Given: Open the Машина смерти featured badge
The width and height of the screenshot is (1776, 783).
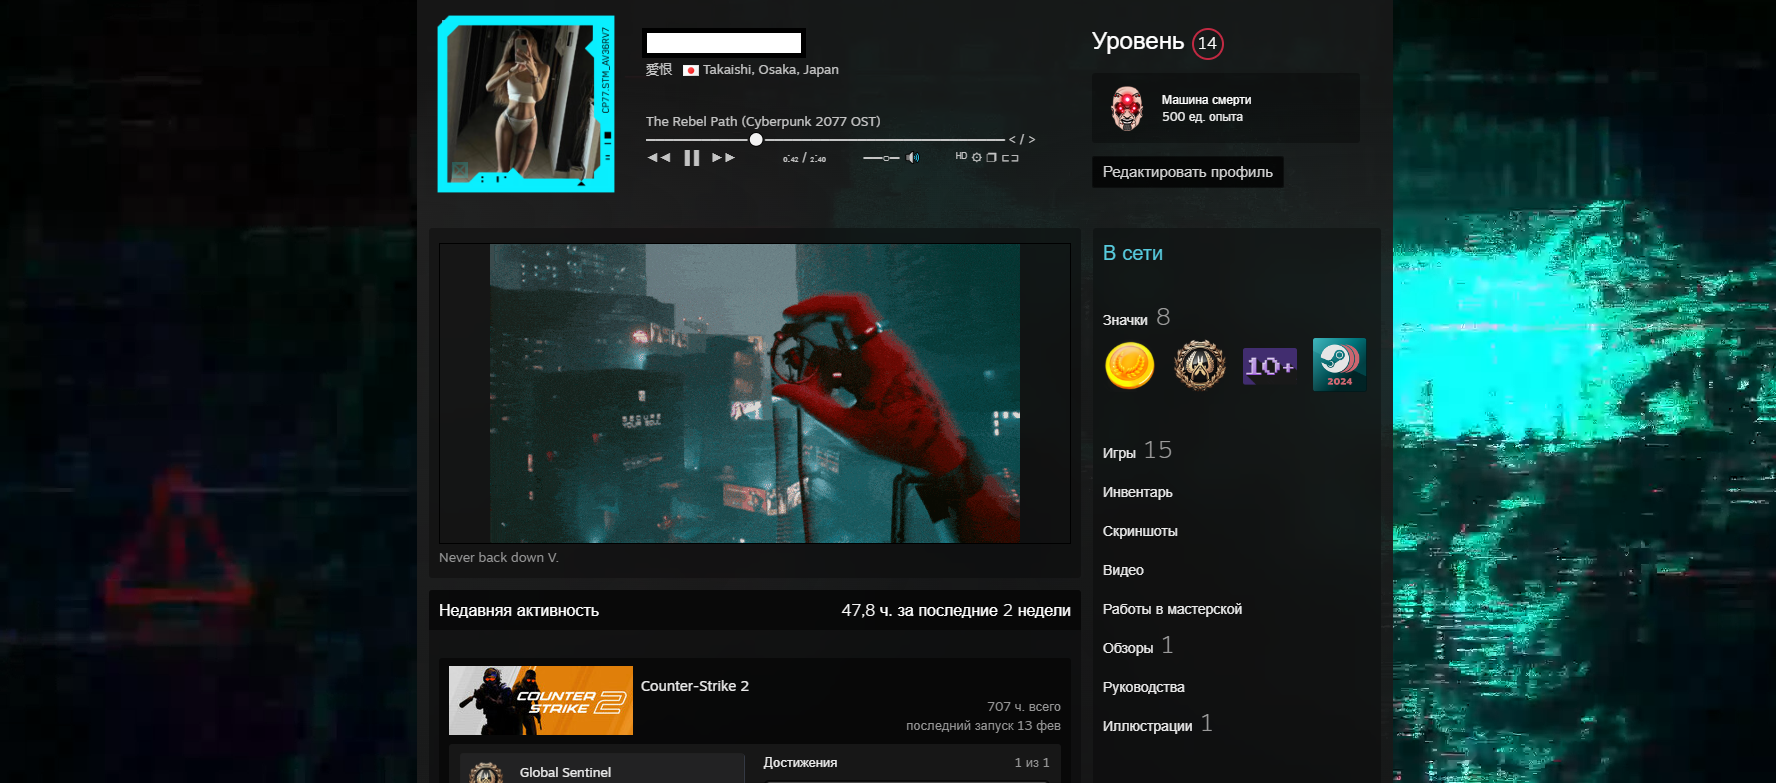Looking at the screenshot, I should coord(1226,108).
